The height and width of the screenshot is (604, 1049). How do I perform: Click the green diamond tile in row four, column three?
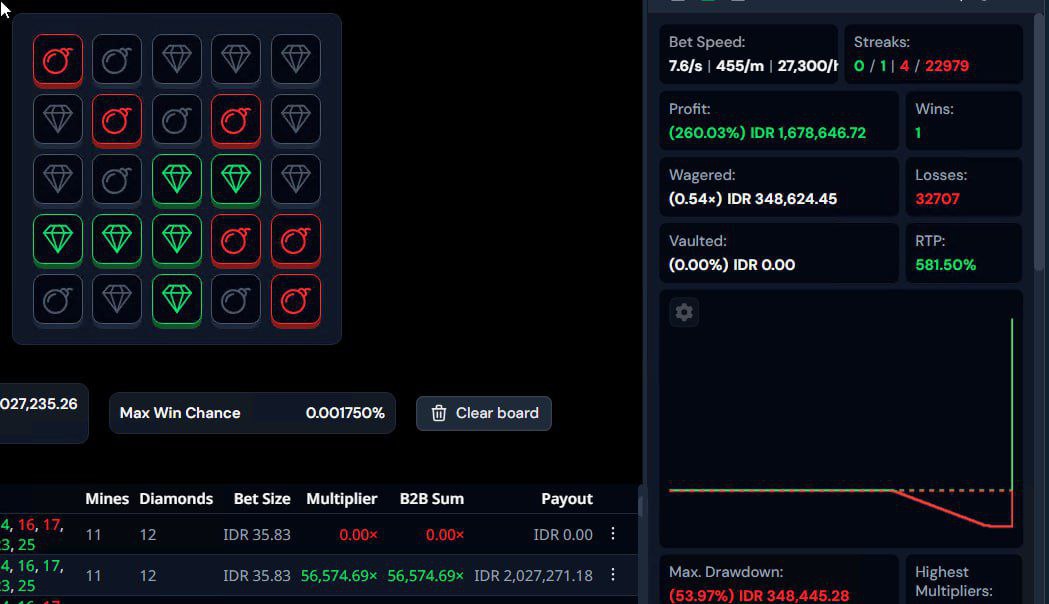coord(177,240)
